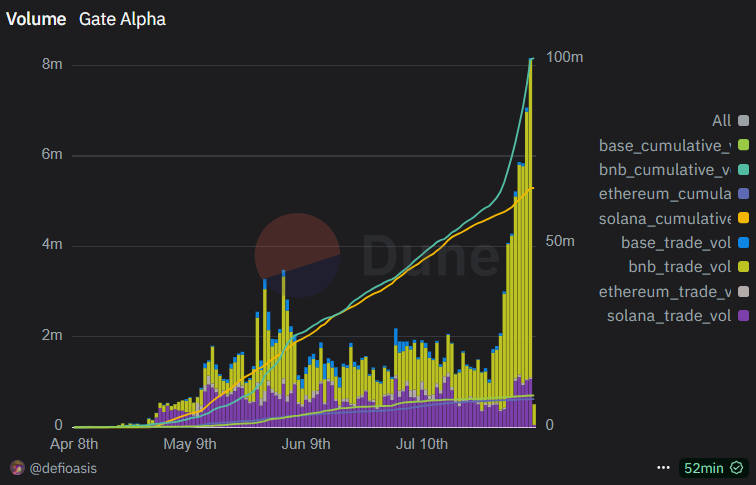Click the @defioasis avatar icon

pyautogui.click(x=17, y=468)
